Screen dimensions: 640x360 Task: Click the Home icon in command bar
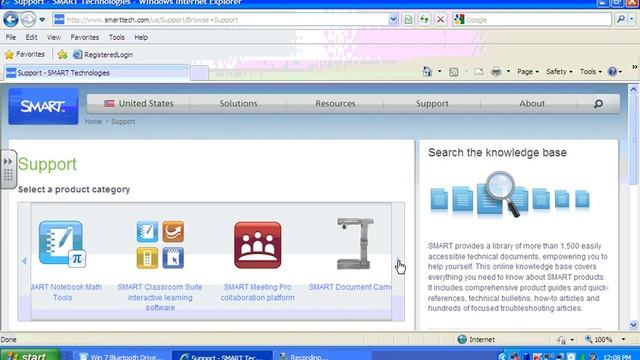pos(427,72)
